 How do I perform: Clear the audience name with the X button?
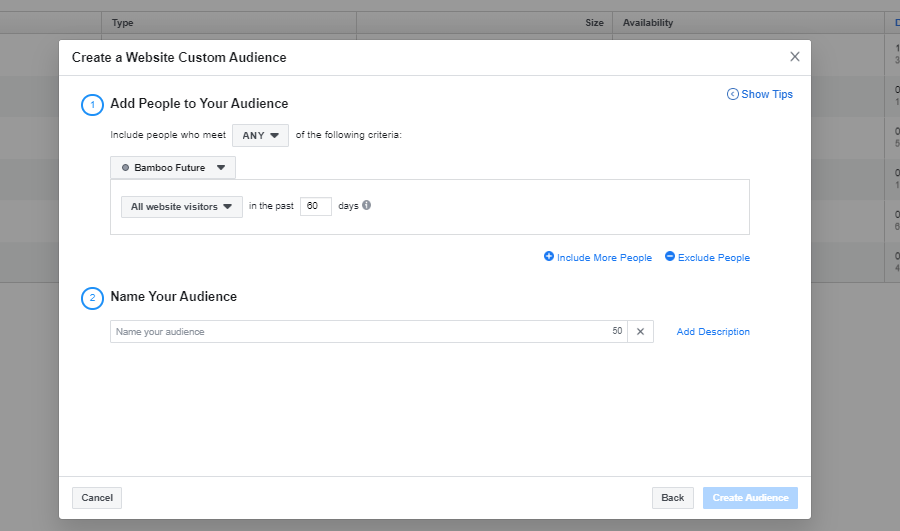[641, 332]
